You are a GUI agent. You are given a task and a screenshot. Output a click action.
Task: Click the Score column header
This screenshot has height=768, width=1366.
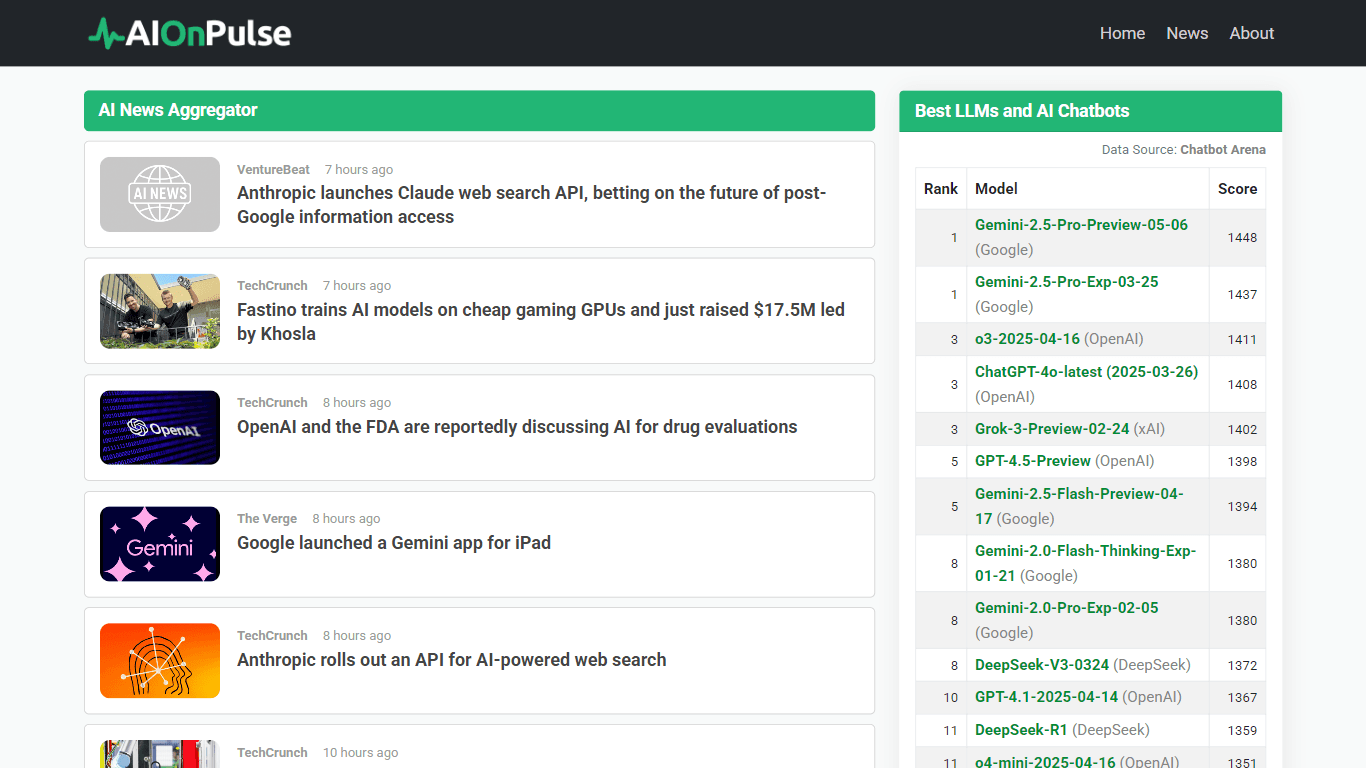1237,188
